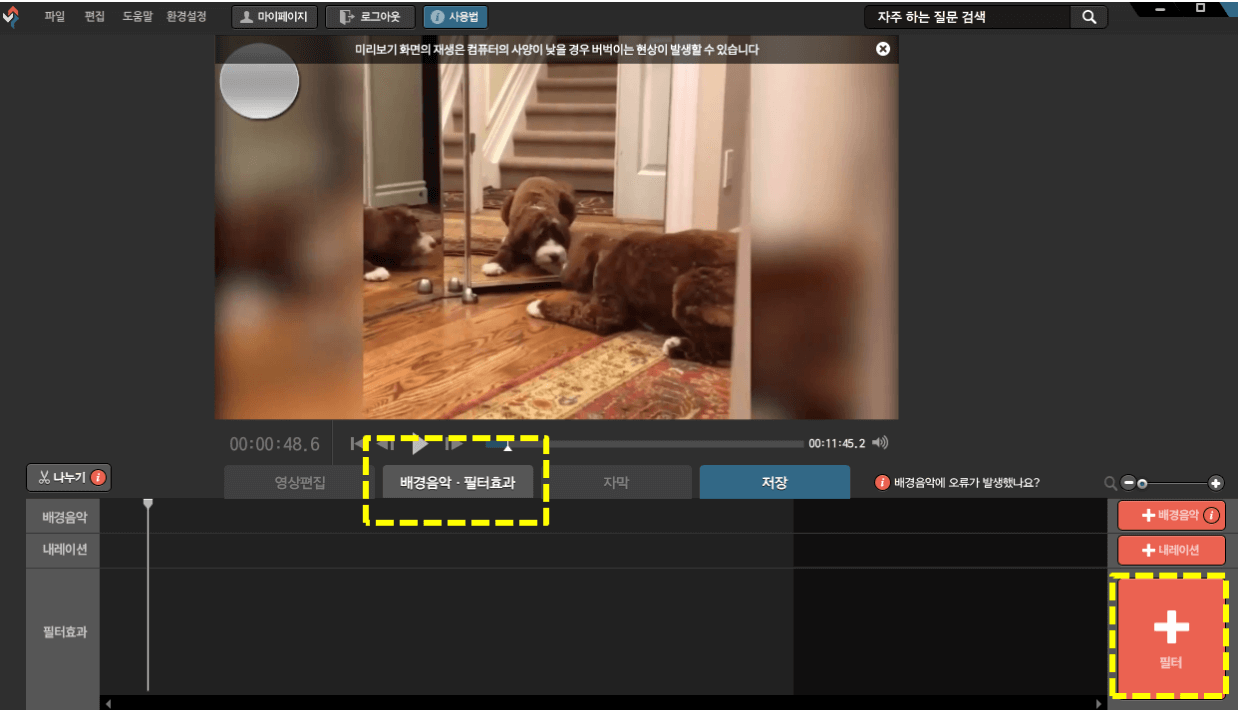Open the 파일 menu

(54, 17)
